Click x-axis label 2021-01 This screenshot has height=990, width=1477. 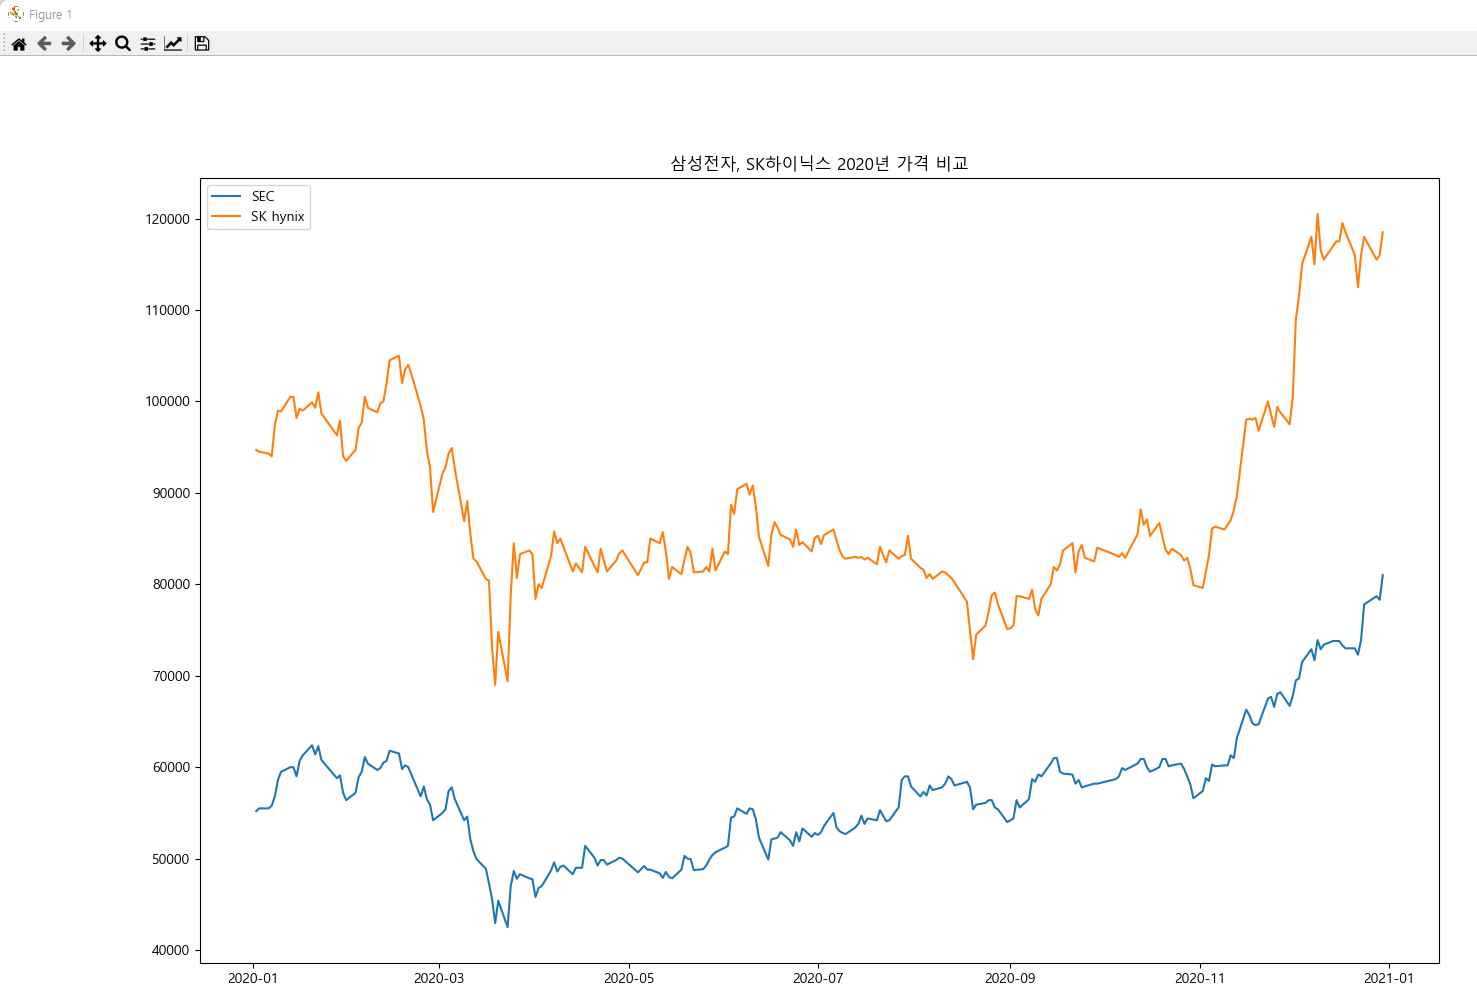1389,978
